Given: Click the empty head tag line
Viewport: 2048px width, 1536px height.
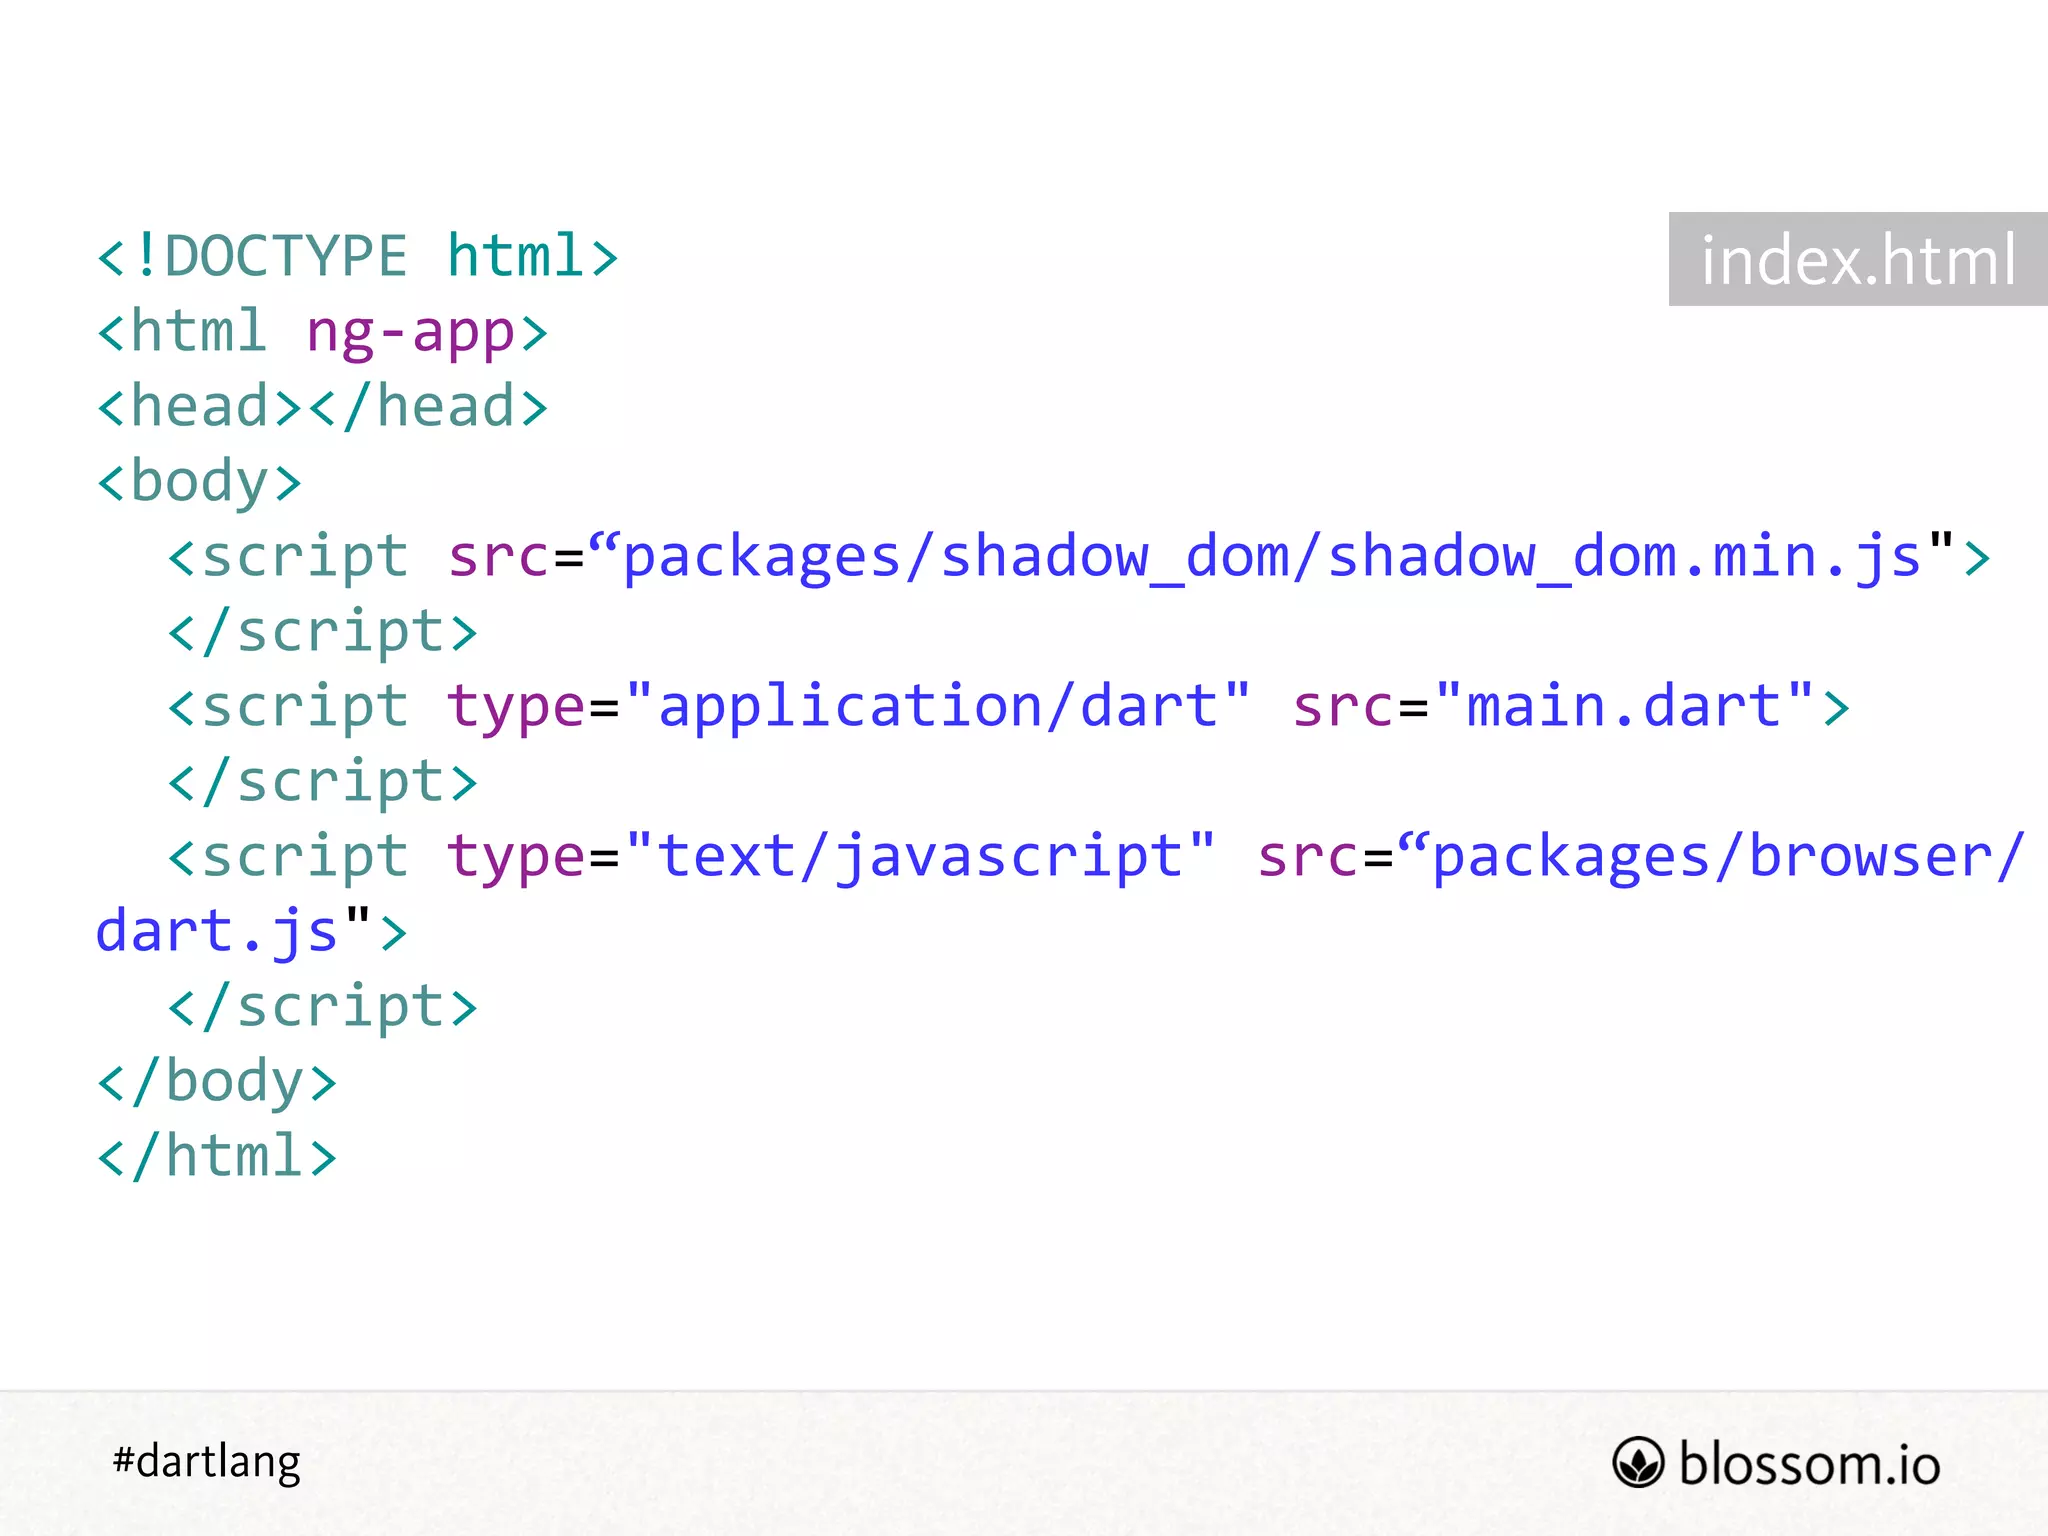Looking at the screenshot, I should pyautogui.click(x=322, y=407).
